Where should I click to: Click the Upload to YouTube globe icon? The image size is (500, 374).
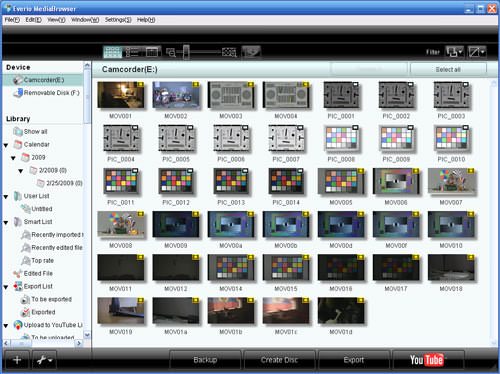click(18, 325)
